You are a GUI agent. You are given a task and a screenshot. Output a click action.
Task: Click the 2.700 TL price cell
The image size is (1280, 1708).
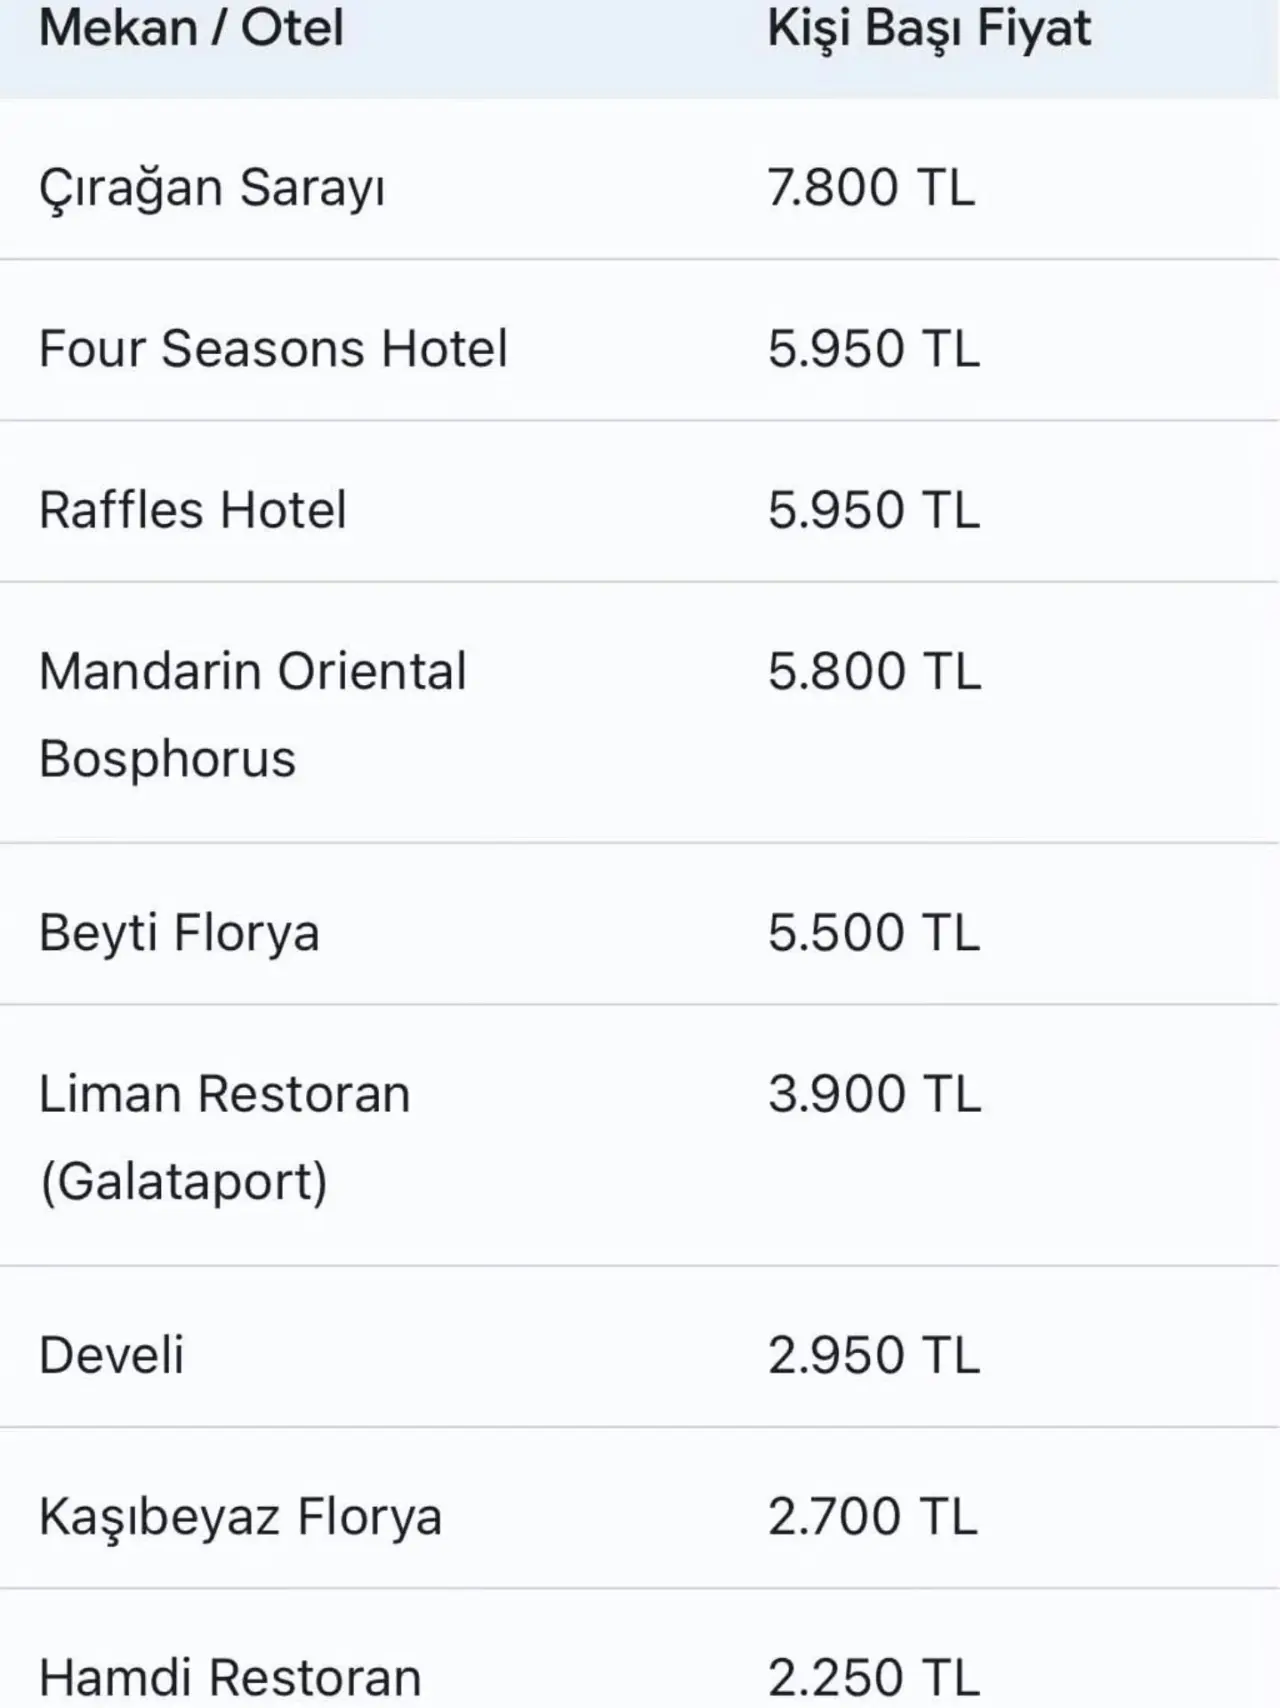click(873, 1517)
